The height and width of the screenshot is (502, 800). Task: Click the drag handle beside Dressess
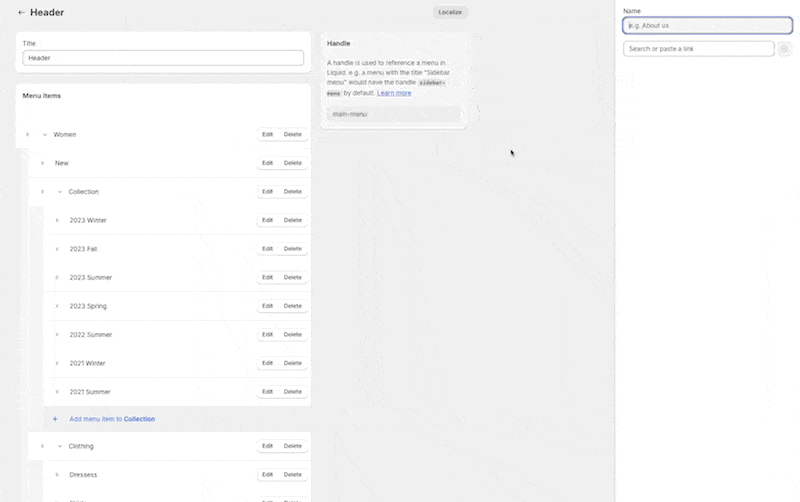click(x=57, y=475)
